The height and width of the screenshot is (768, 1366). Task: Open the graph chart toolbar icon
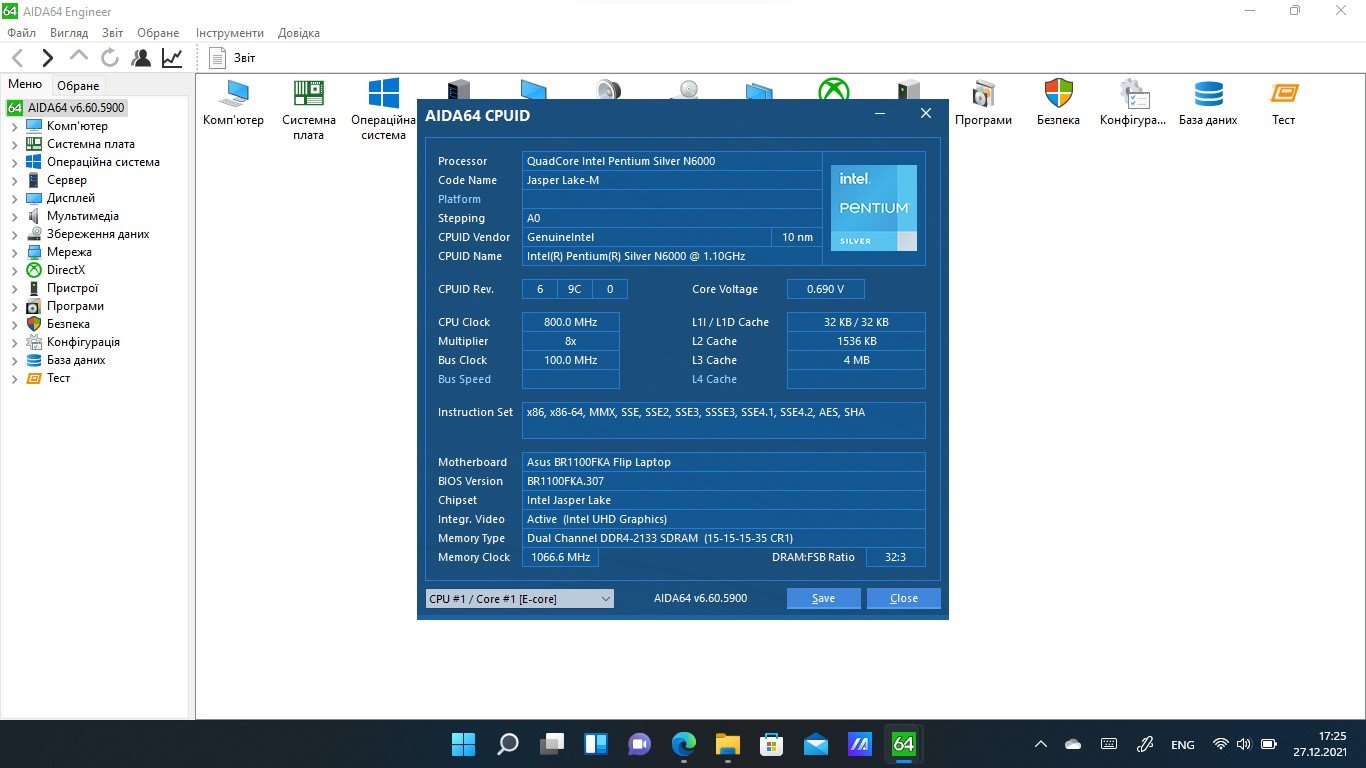point(172,58)
